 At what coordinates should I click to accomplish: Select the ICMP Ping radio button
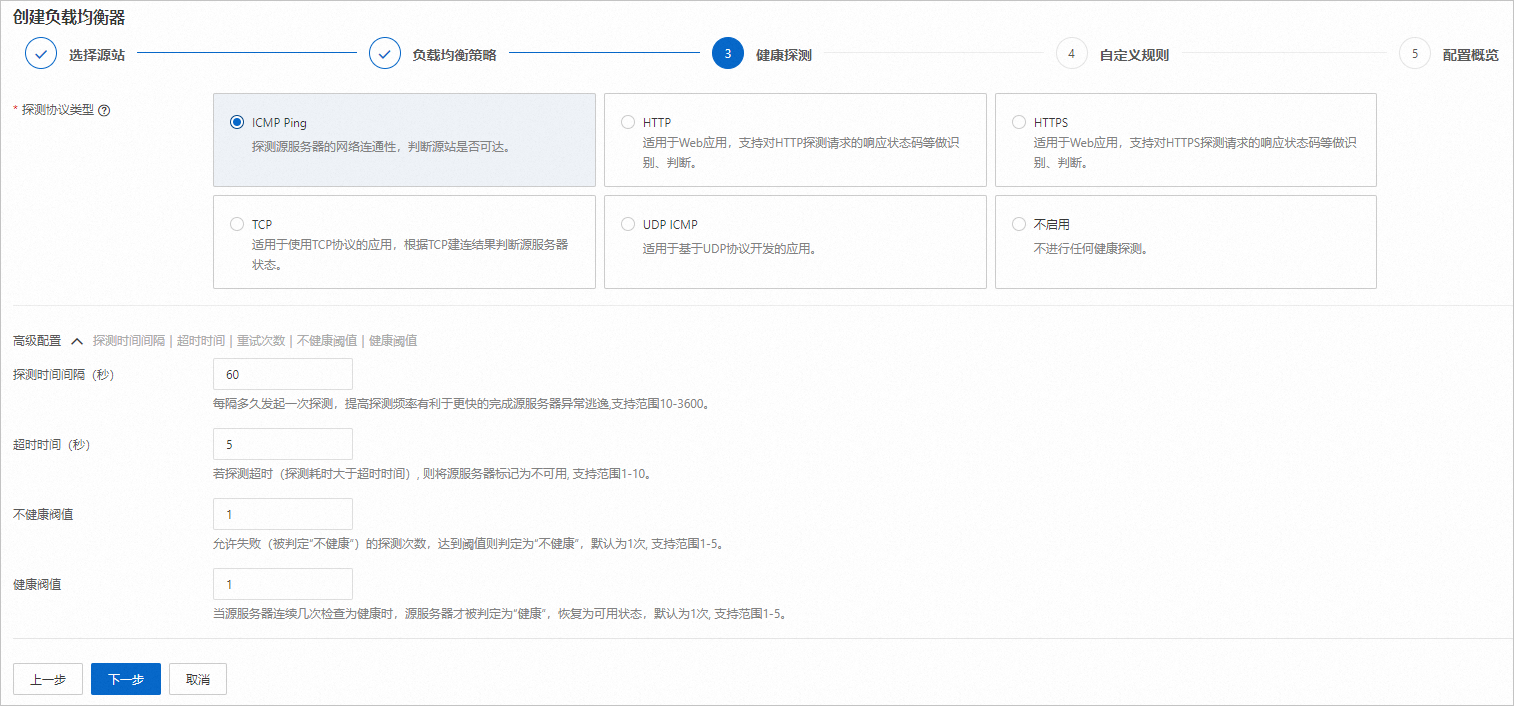coord(237,122)
